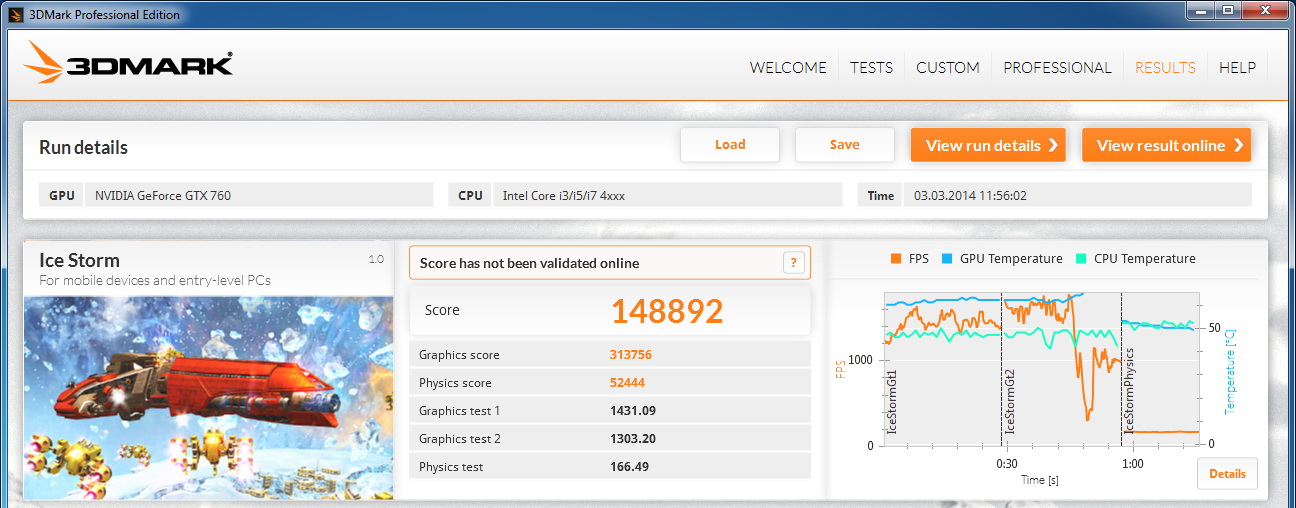Click the question mark help icon
Screen dimensions: 1296x508
pos(793,263)
